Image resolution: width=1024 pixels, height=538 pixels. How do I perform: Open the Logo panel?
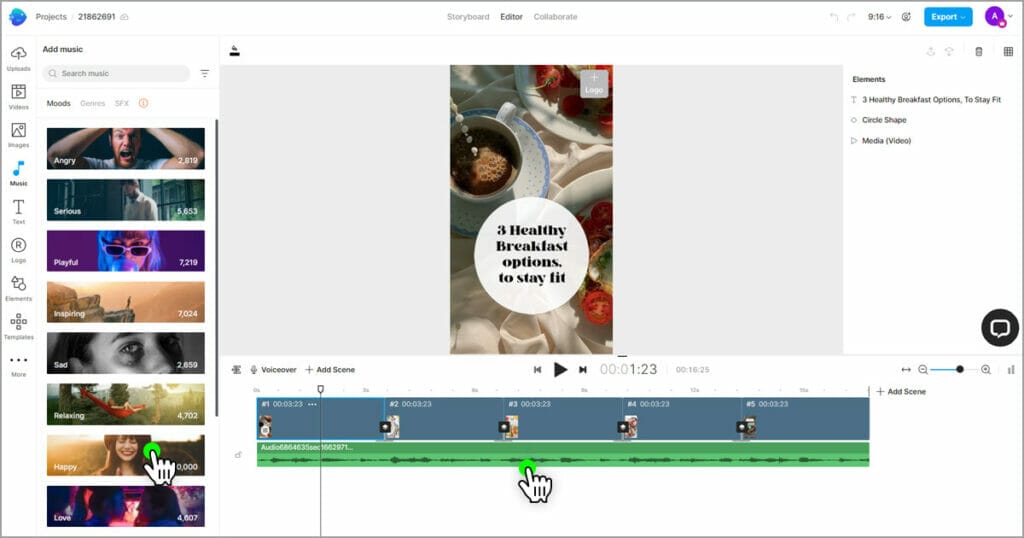point(18,250)
